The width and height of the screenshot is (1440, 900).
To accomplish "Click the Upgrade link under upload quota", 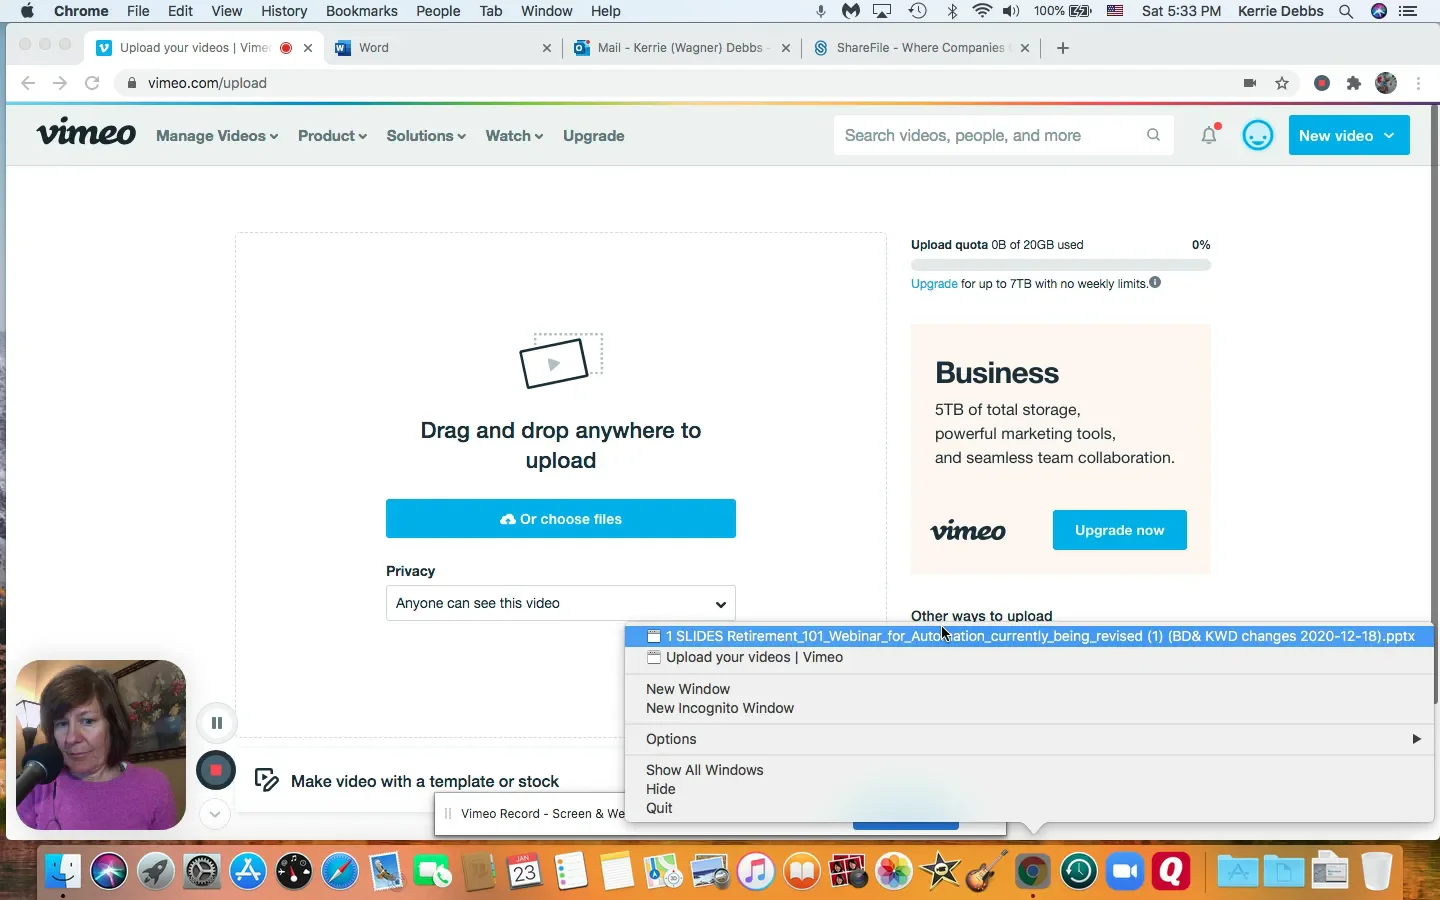I will tap(934, 284).
